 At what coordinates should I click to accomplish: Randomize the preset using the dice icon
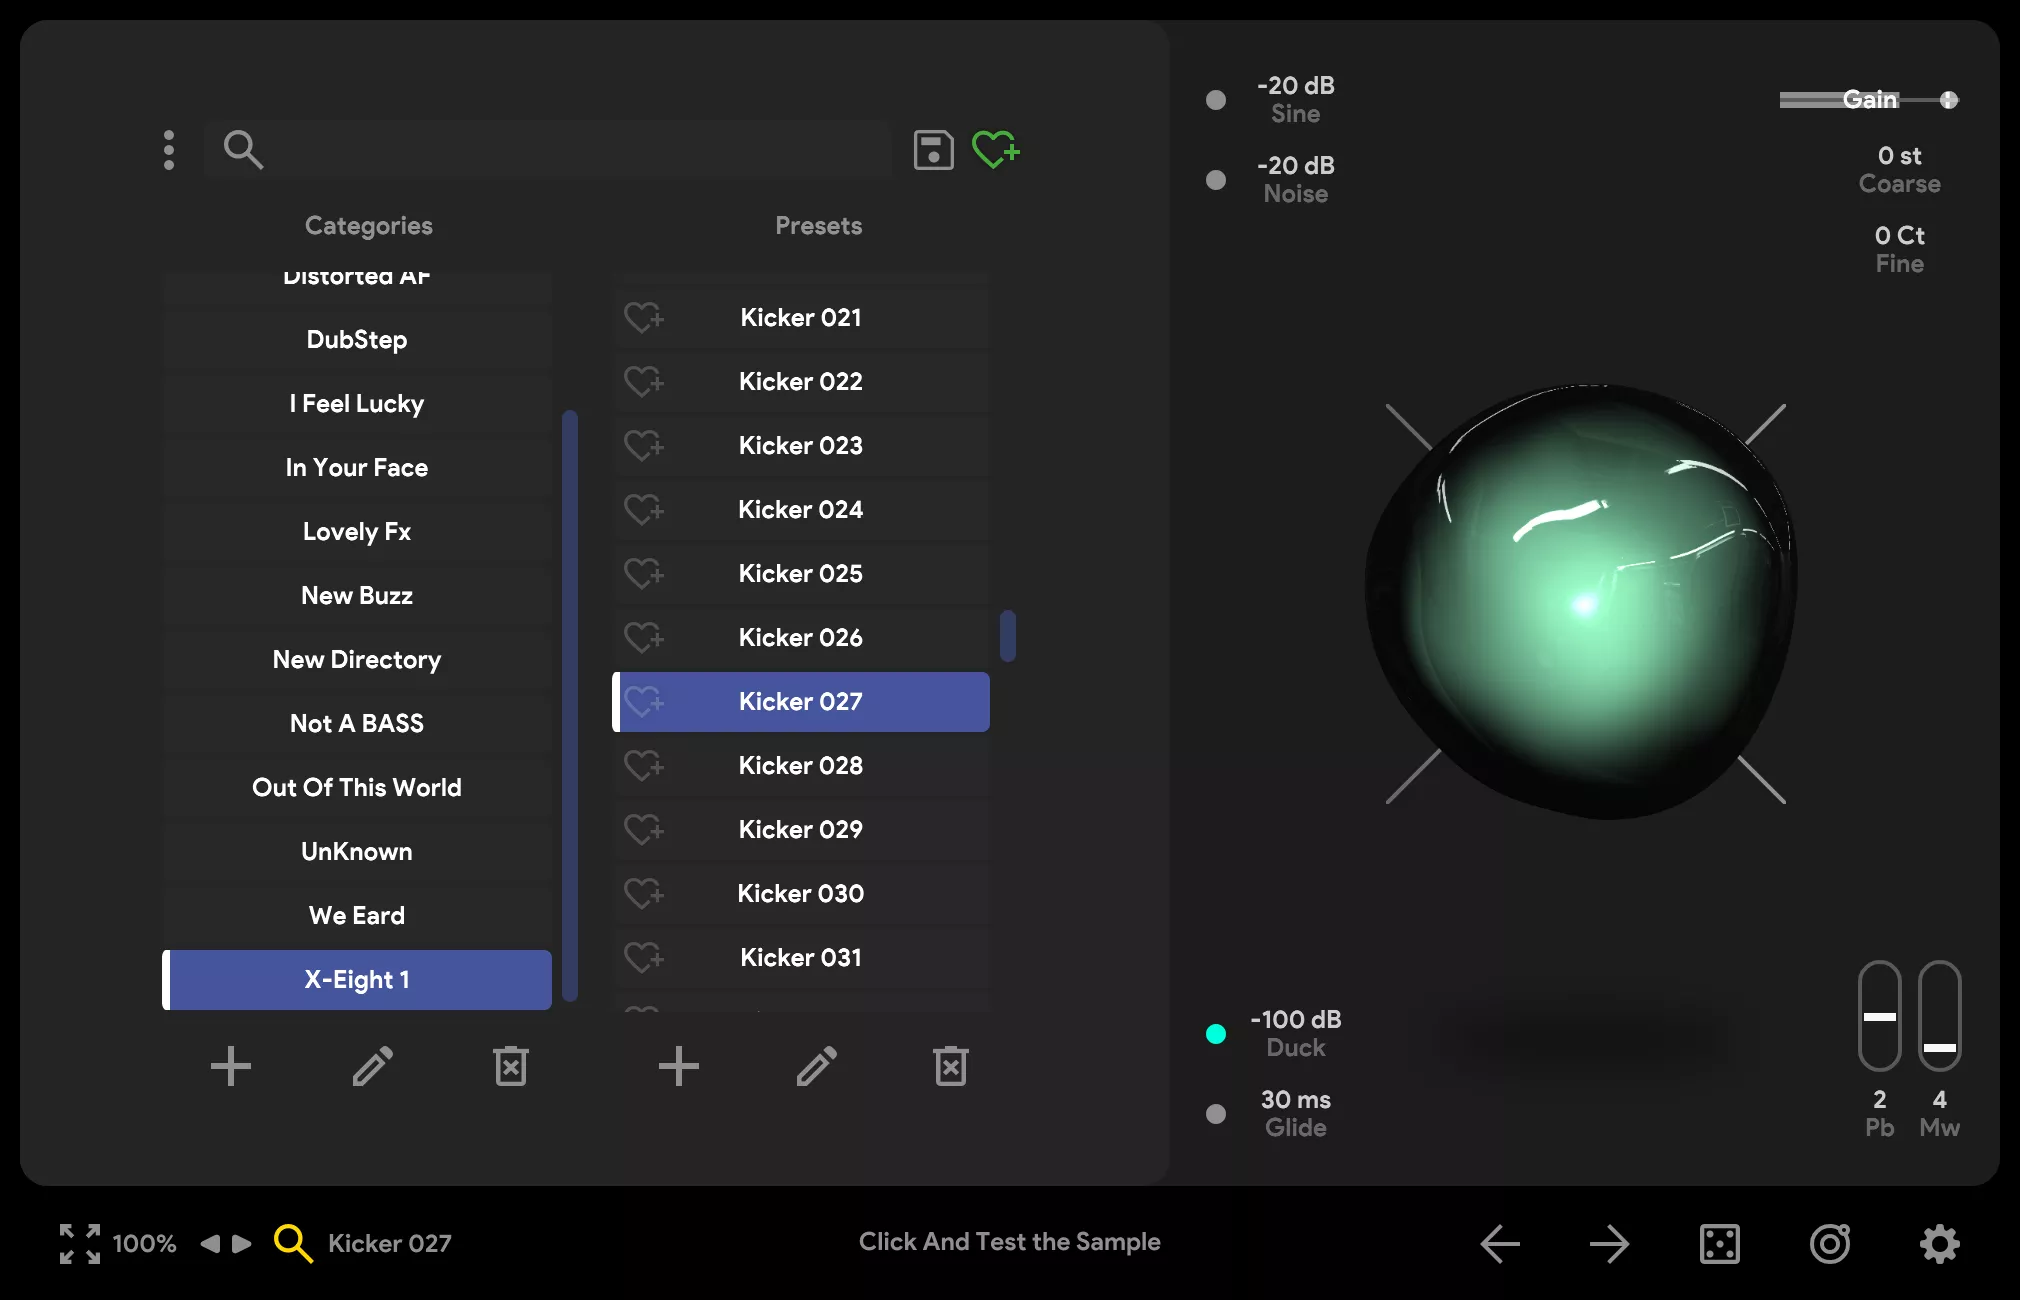click(1720, 1243)
